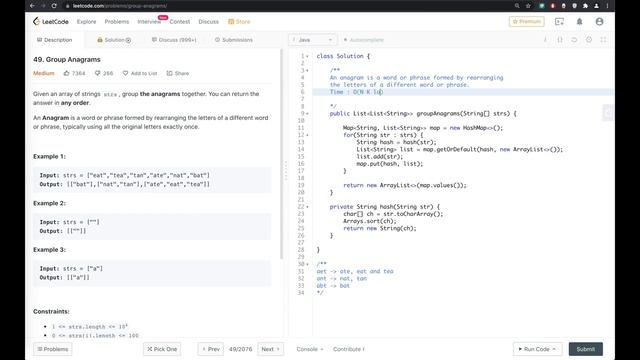Click the editor info icon
The height and width of the screenshot is (360, 640).
[545, 40]
